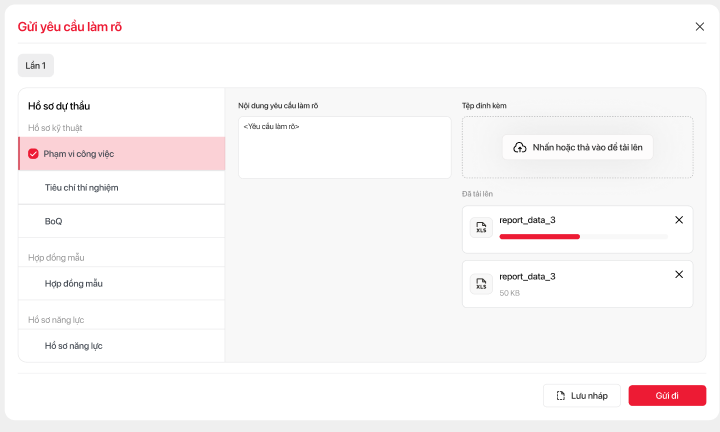Click the file name above 50 KB
The width and height of the screenshot is (720, 432).
pyautogui.click(x=527, y=277)
